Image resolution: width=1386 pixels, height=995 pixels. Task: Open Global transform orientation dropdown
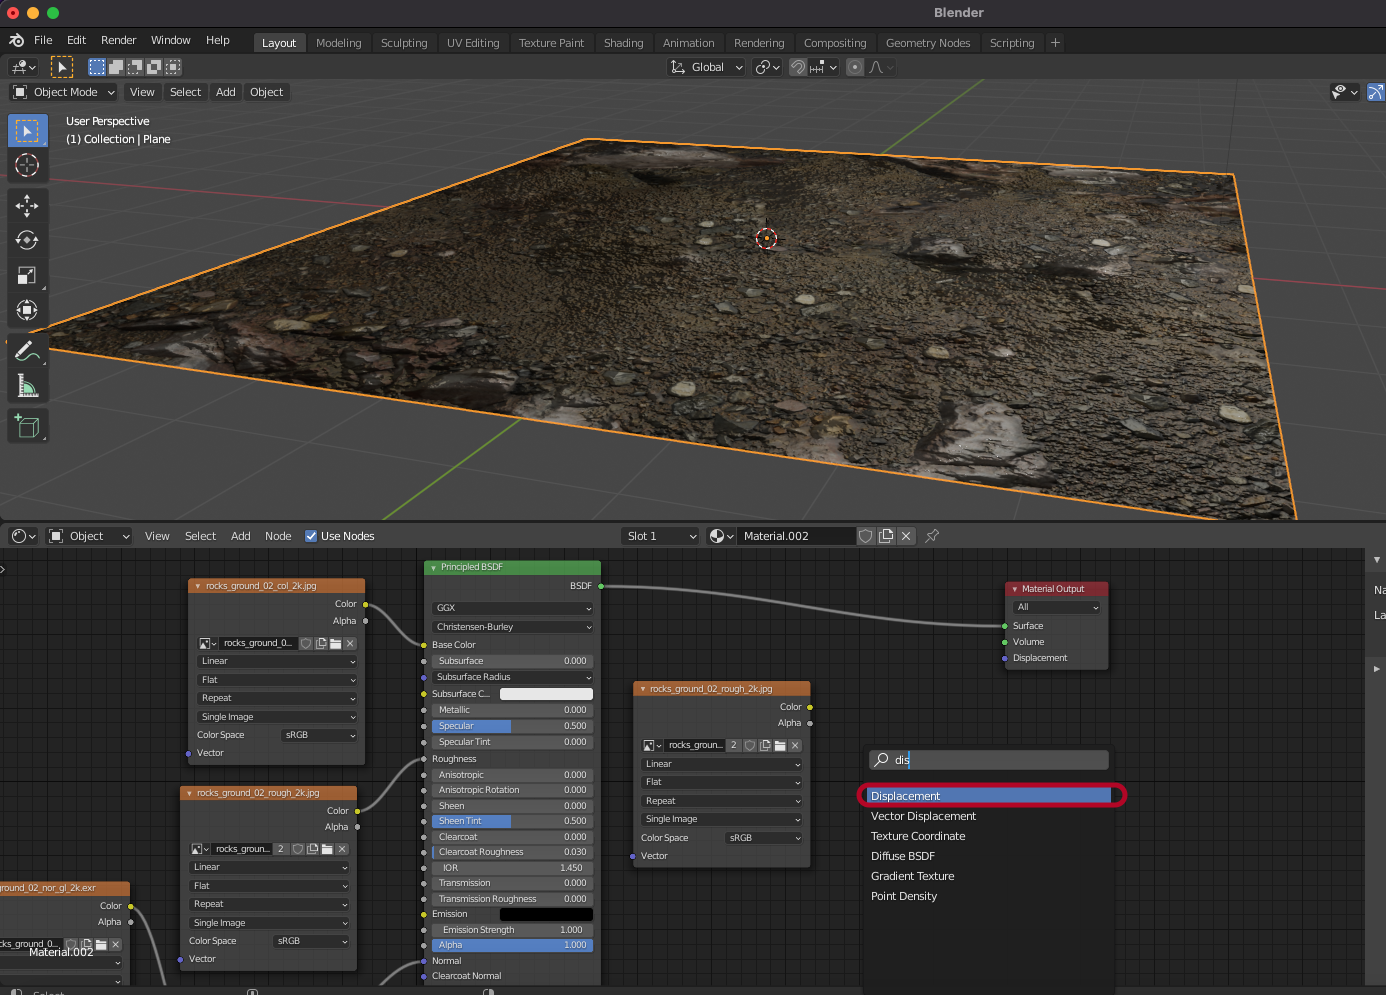(x=707, y=67)
